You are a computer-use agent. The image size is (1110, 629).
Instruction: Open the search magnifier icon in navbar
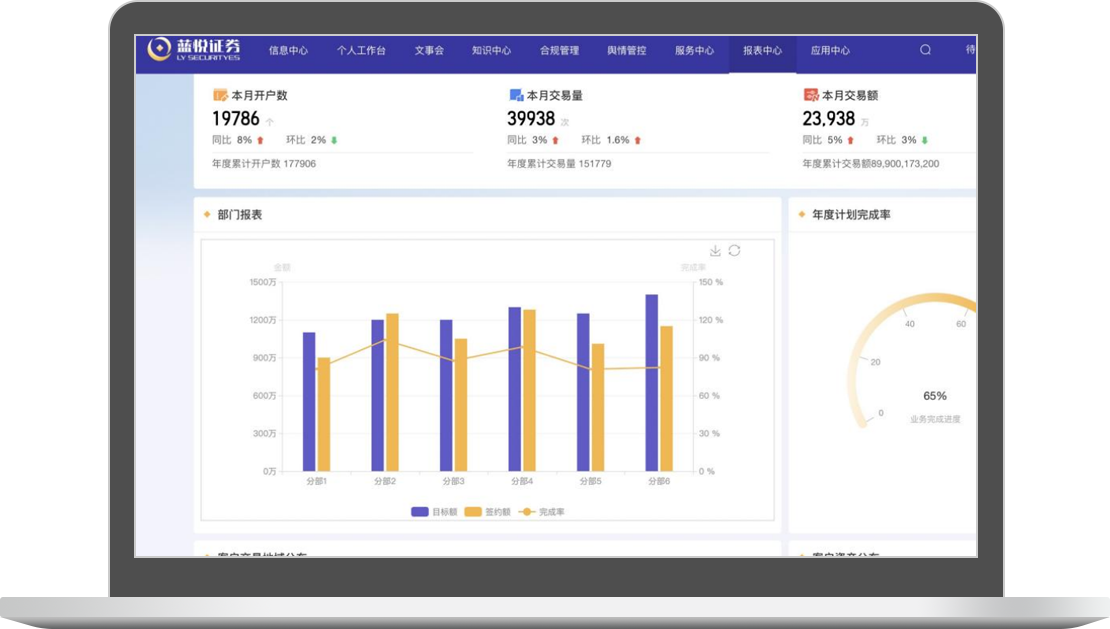click(925, 50)
